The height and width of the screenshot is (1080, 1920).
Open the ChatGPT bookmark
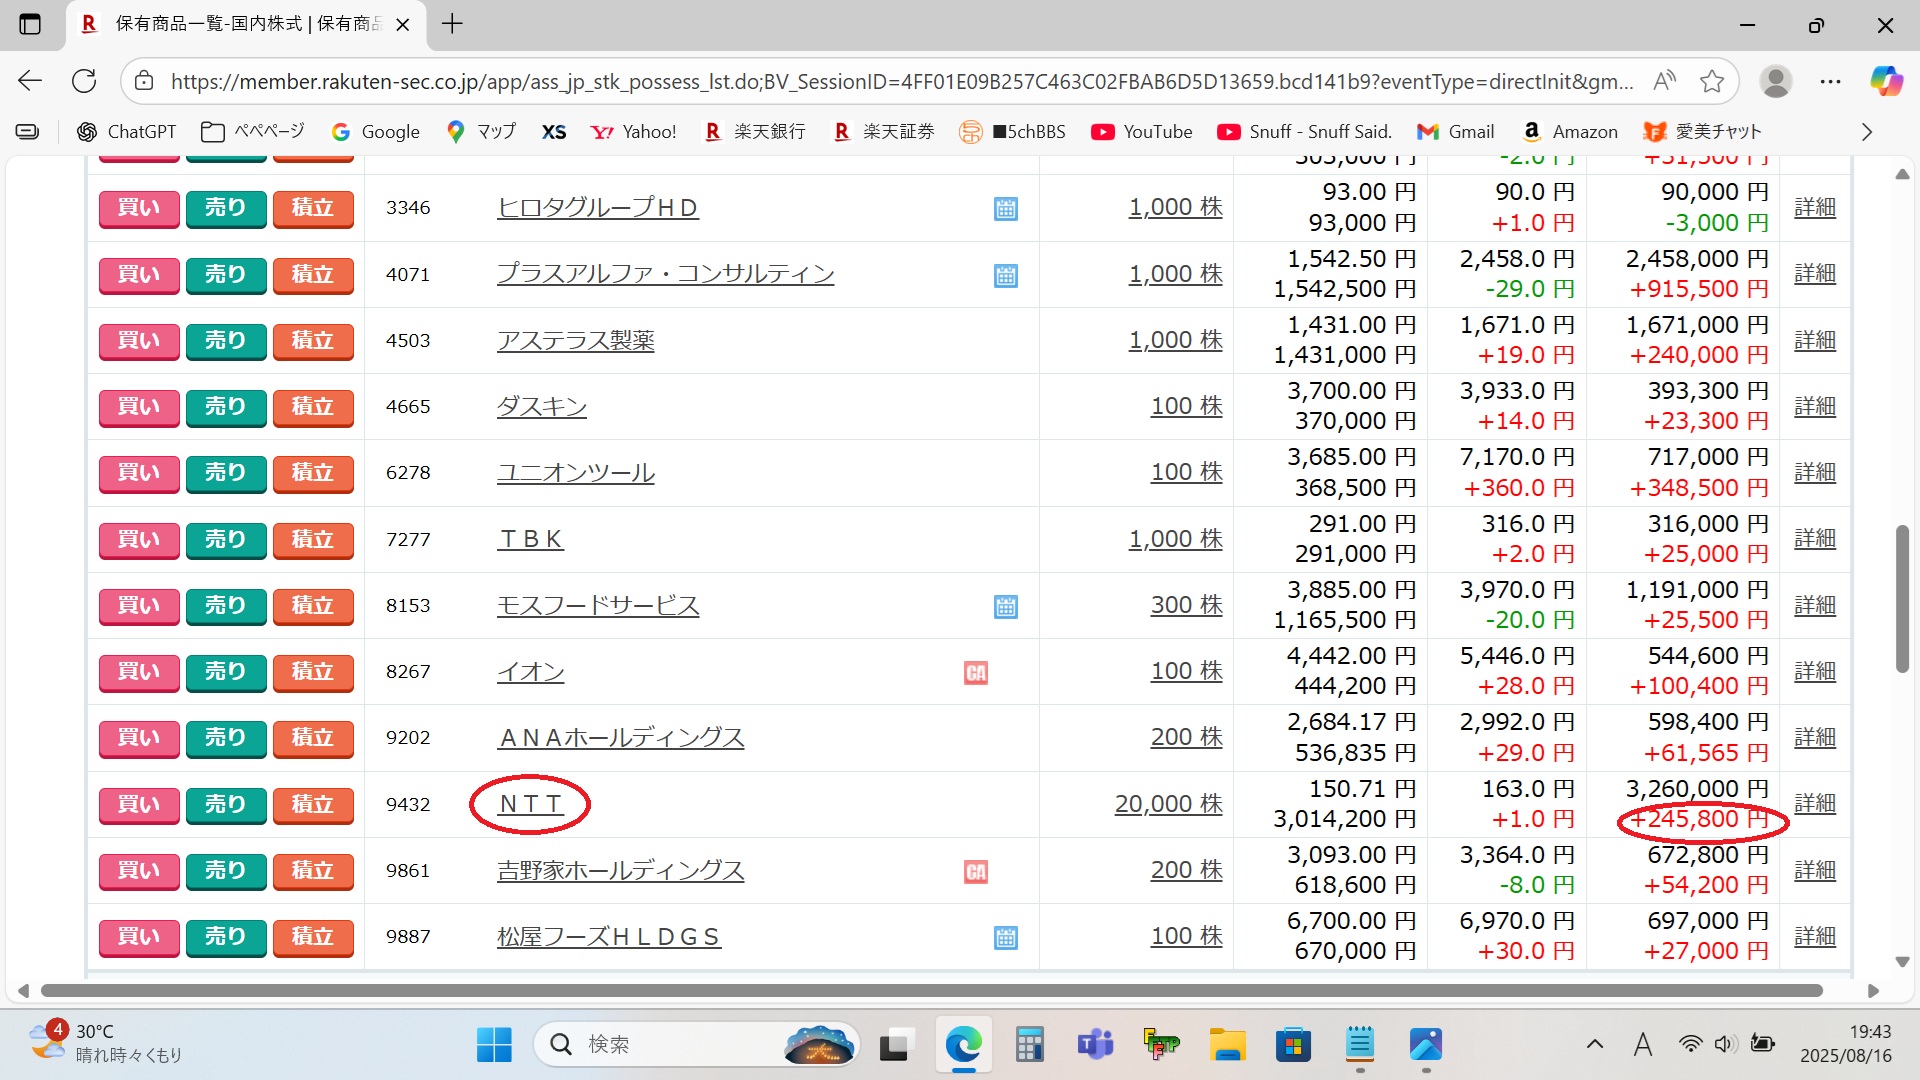point(127,132)
